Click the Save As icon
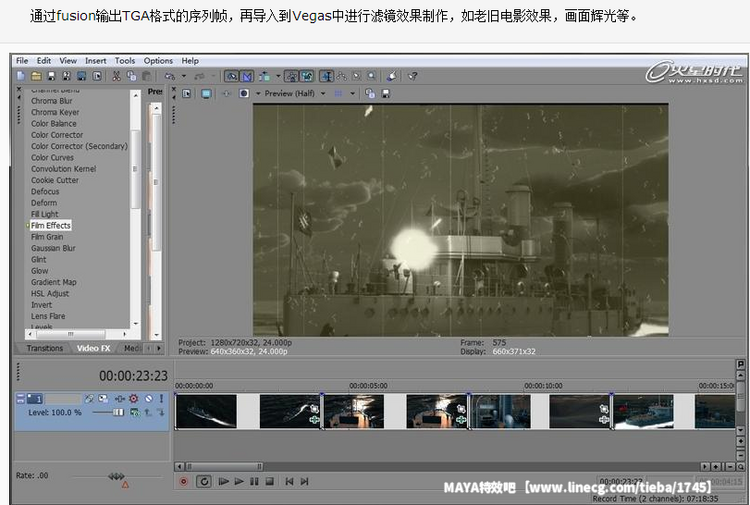Image resolution: width=750 pixels, height=505 pixels. pos(66,76)
